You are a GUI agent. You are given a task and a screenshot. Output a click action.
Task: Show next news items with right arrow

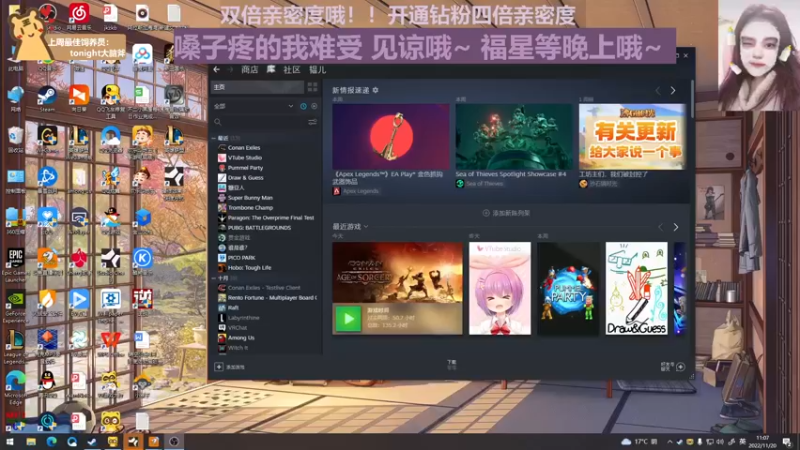coord(673,91)
